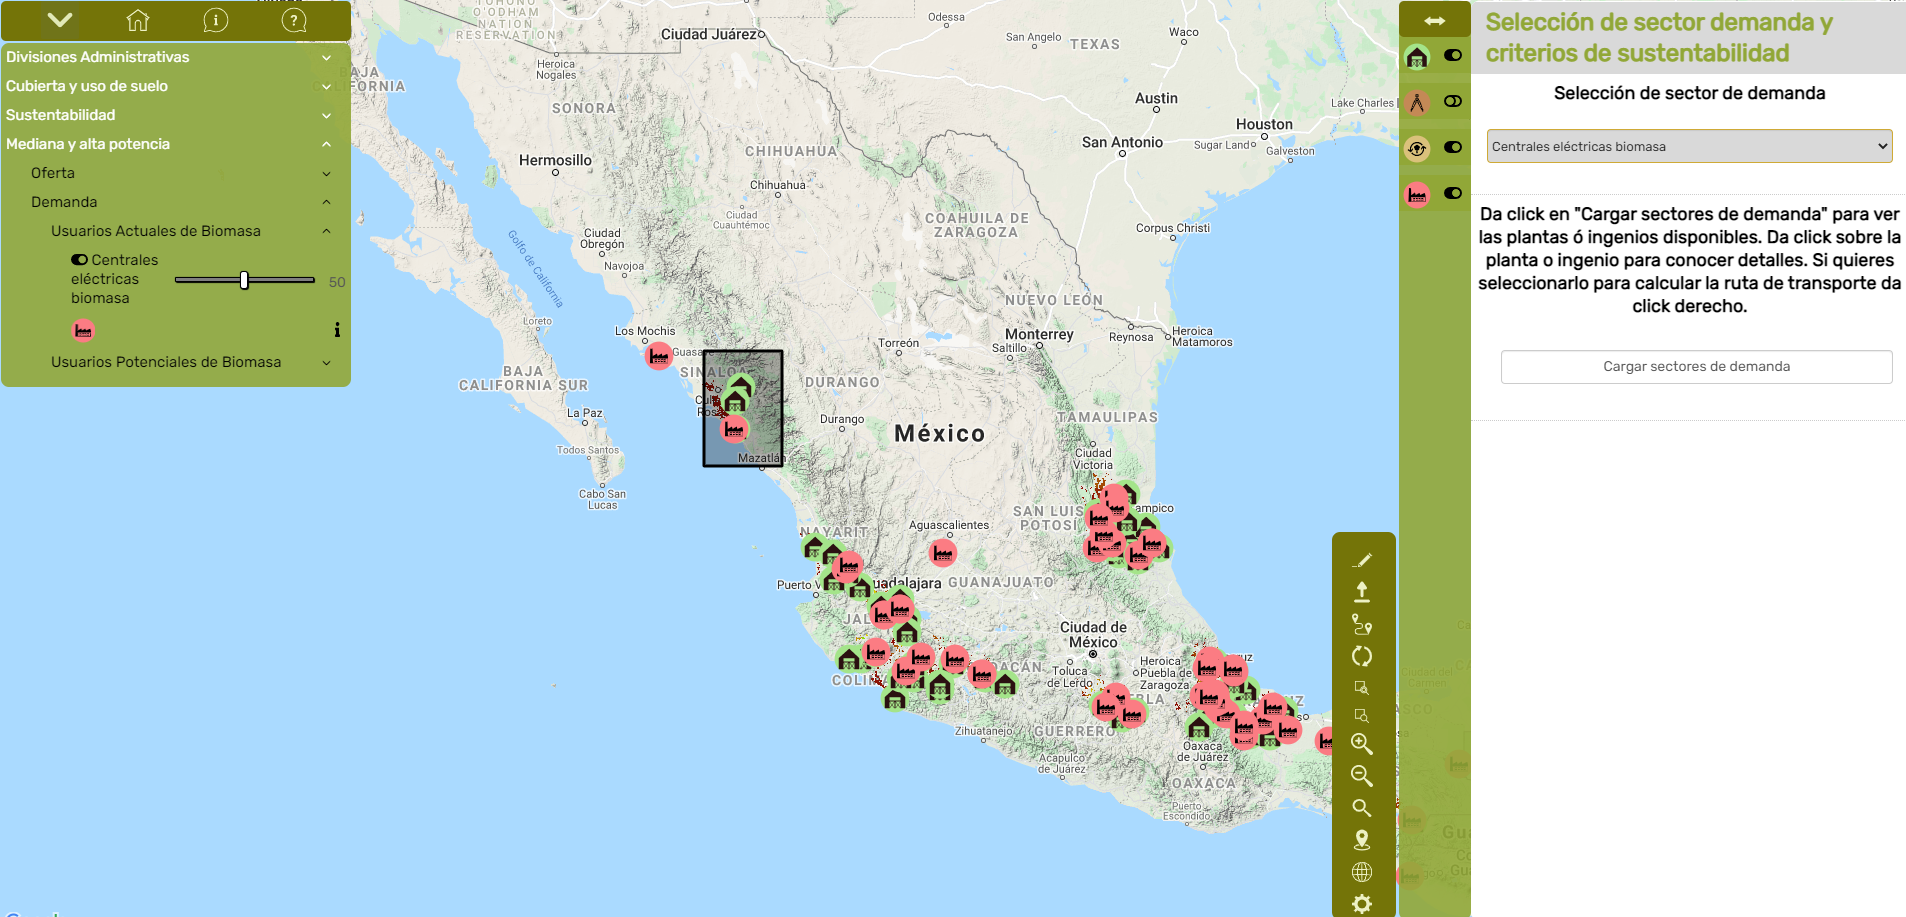Toggle Centrales eléctricas biomasa layer switch
1906x917 pixels.
[79, 260]
